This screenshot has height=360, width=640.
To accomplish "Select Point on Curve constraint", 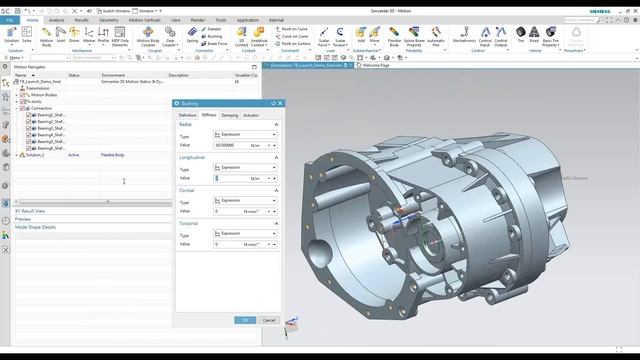I will (x=291, y=29).
